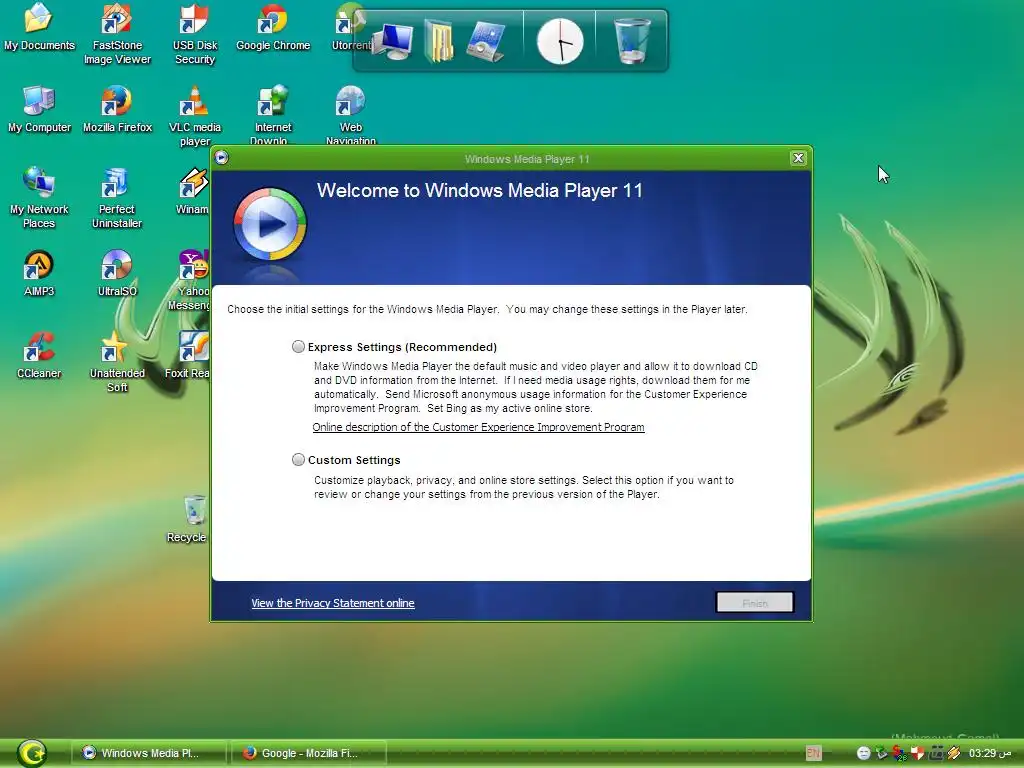Open USB Disk Security shortcut
The height and width of the screenshot is (768, 1024).
click(195, 33)
